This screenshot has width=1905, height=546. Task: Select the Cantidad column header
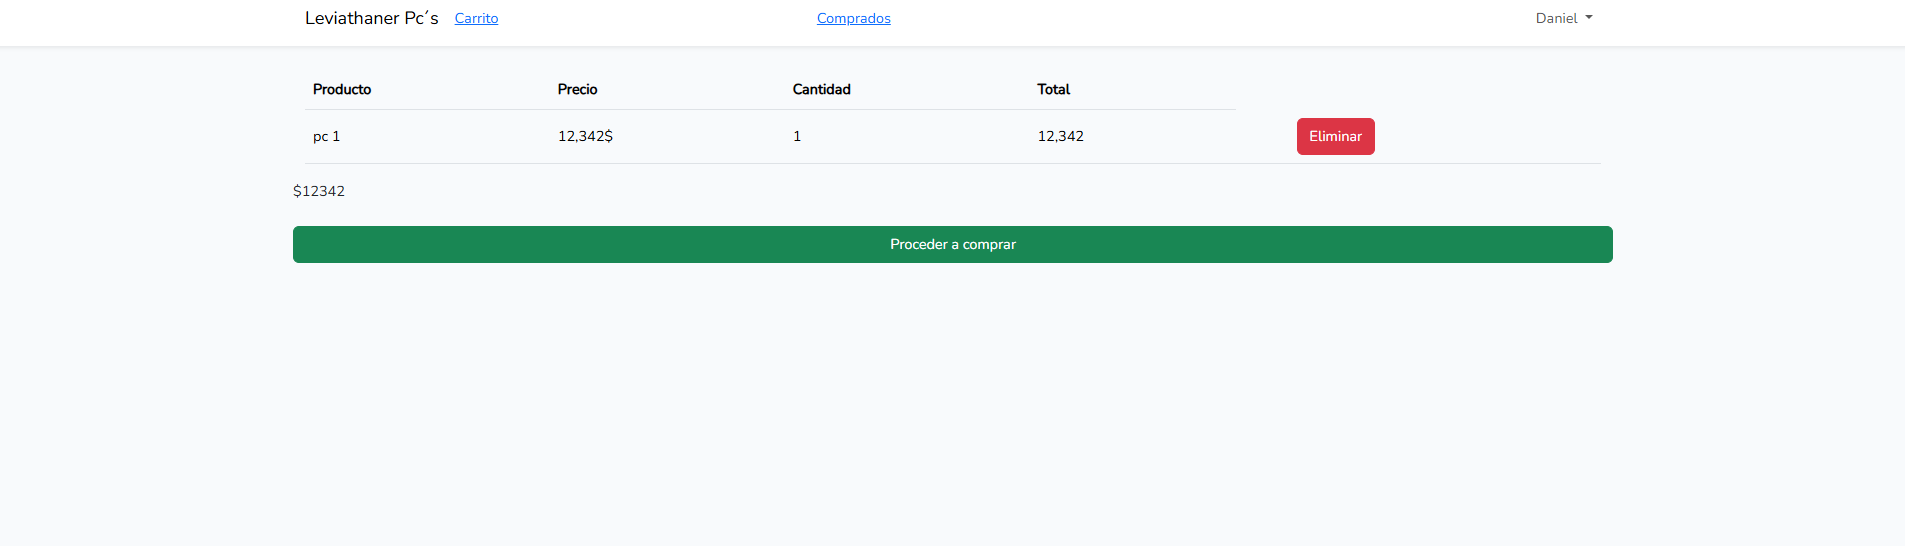822,89
